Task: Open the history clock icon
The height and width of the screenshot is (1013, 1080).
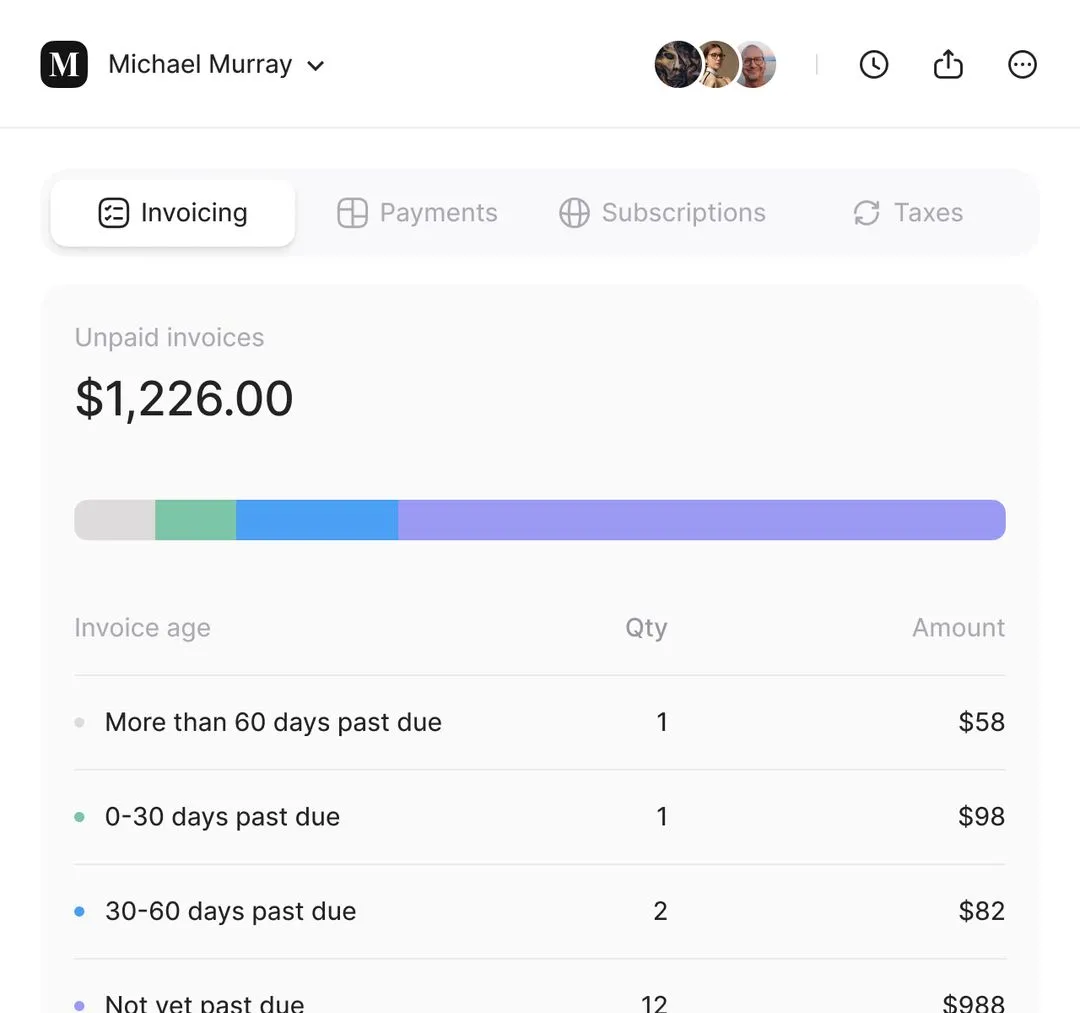Action: pyautogui.click(x=874, y=65)
